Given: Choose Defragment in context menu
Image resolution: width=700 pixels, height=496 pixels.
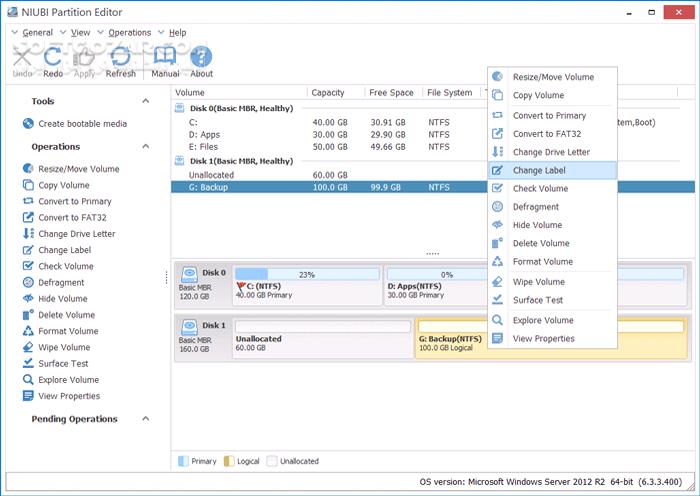Looking at the screenshot, I should [x=553, y=207].
